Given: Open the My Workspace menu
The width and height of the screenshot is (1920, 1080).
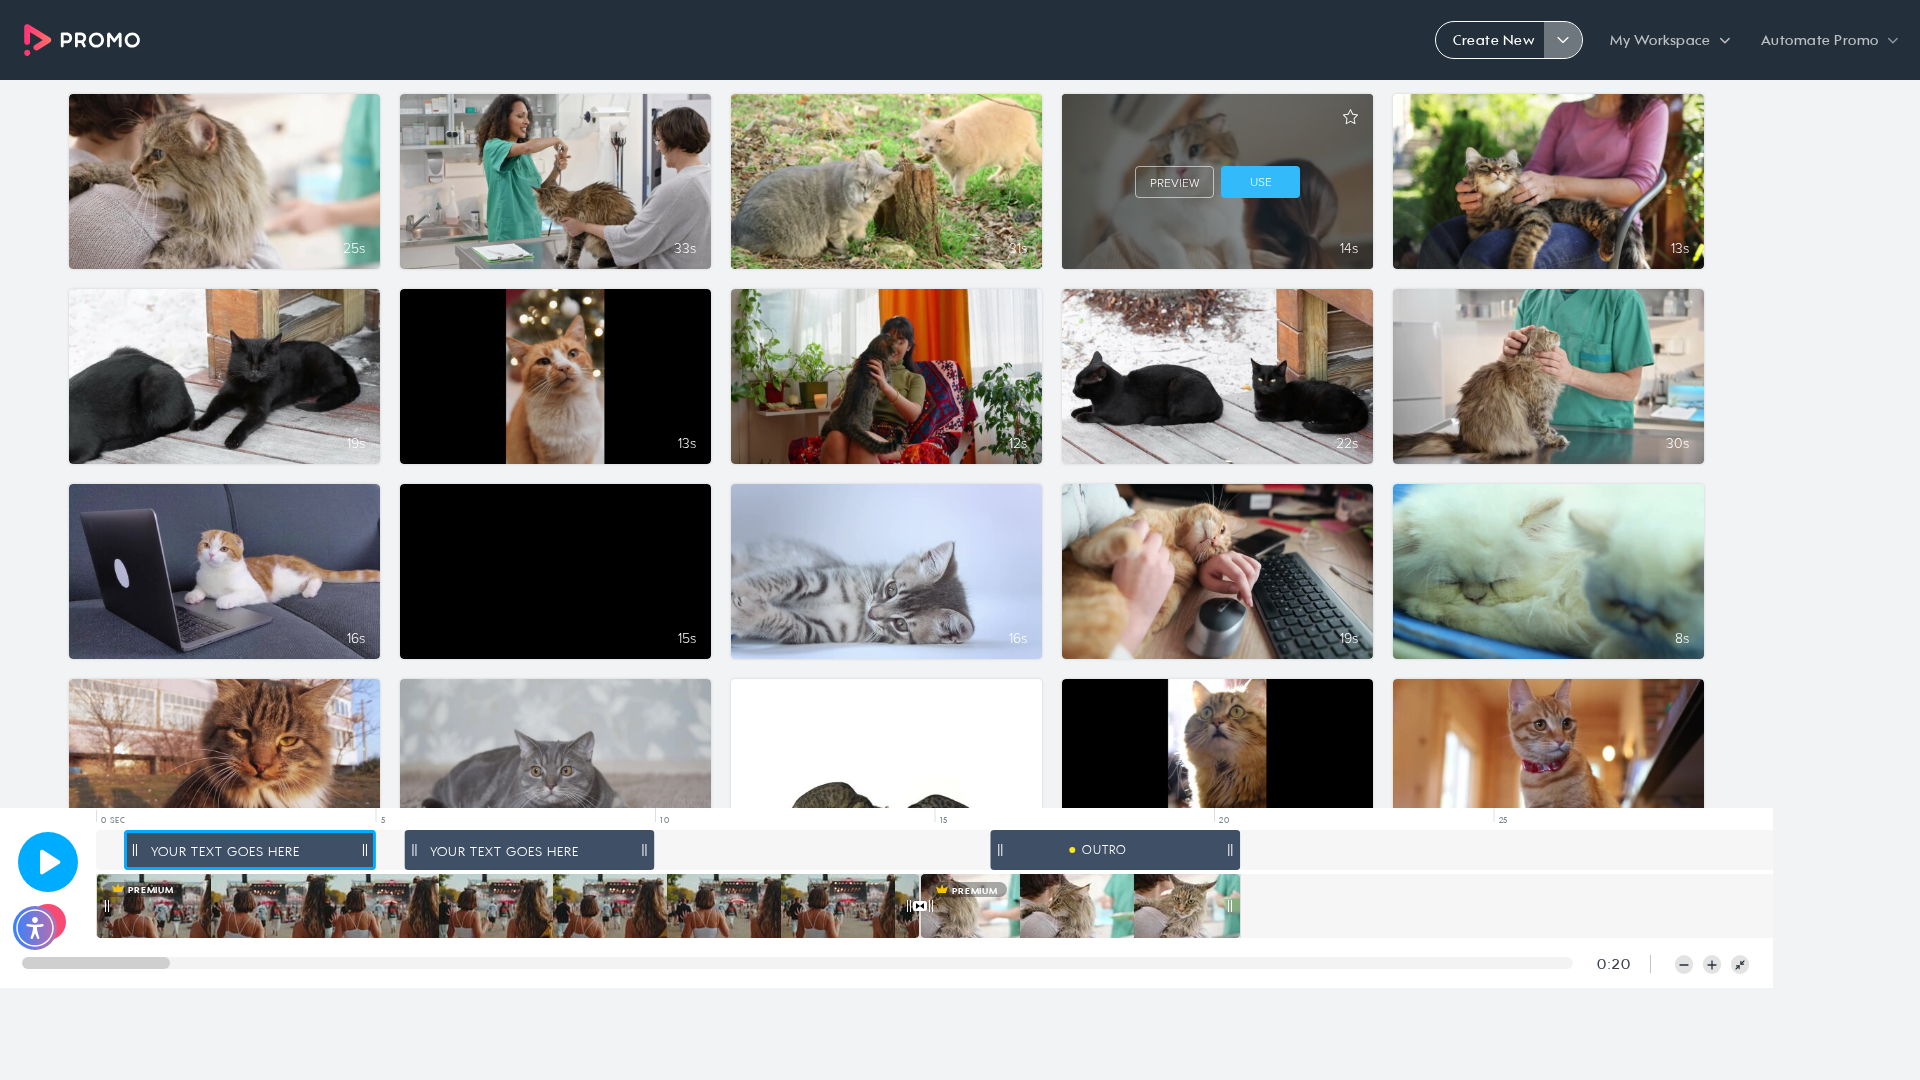Looking at the screenshot, I should 1669,40.
